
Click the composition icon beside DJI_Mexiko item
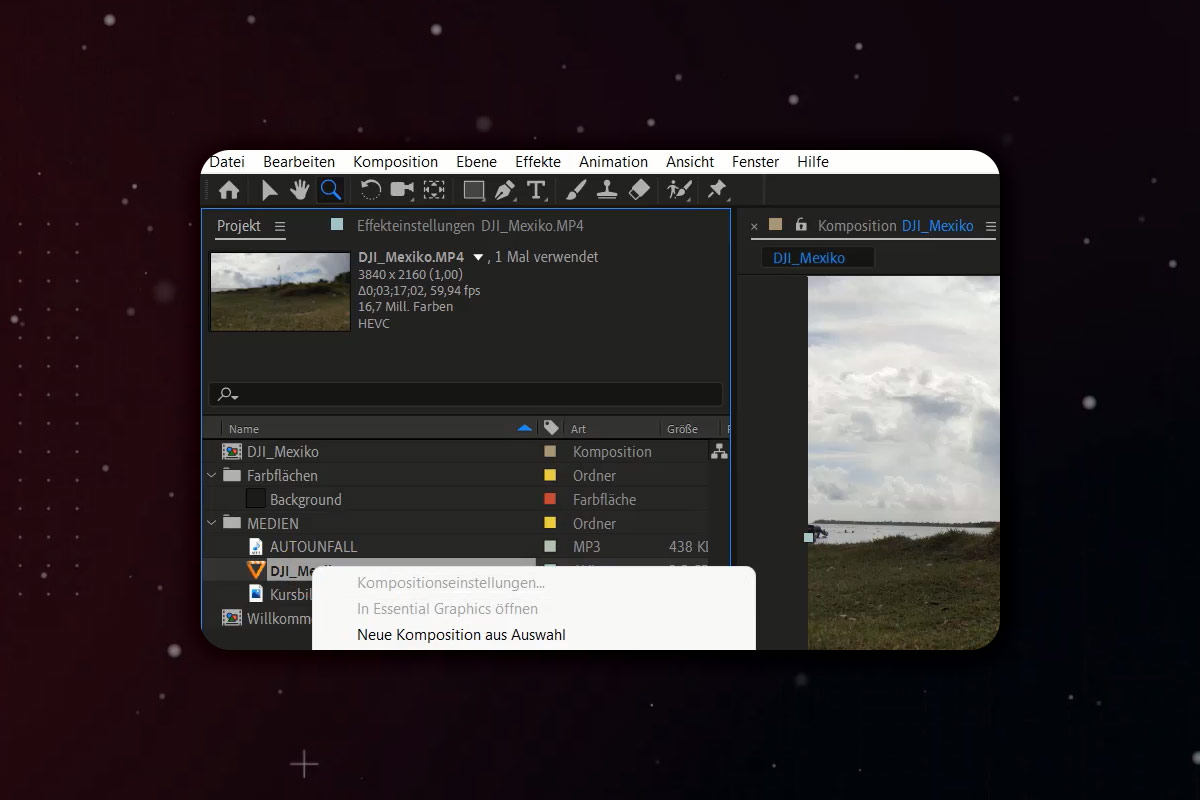[232, 452]
